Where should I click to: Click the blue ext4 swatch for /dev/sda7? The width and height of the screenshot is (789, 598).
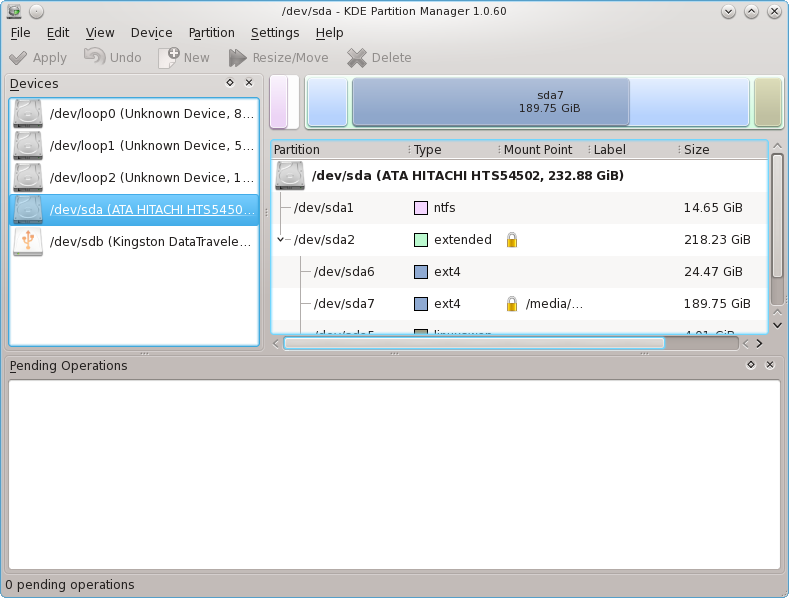coord(421,304)
